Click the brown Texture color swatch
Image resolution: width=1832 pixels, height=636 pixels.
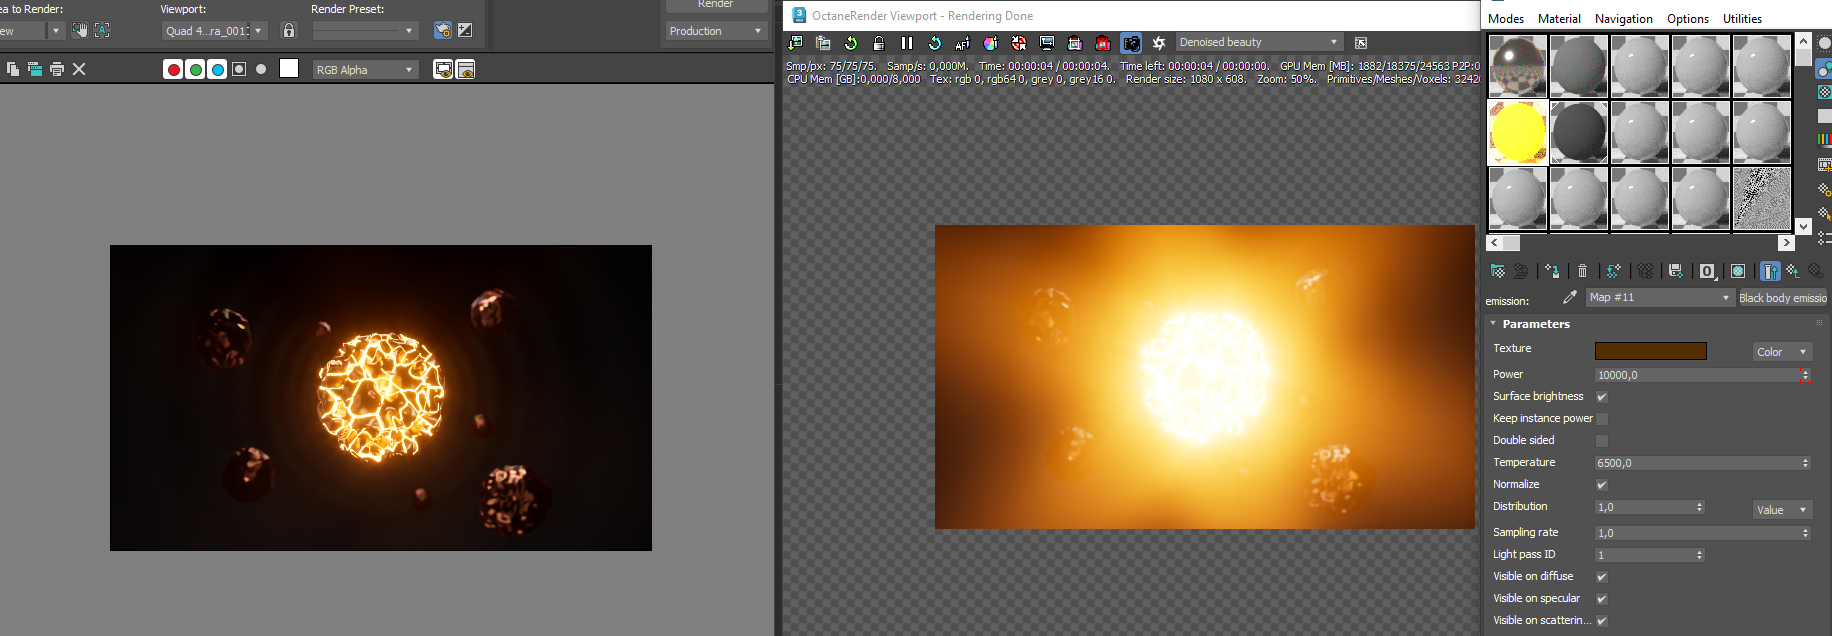point(1650,351)
